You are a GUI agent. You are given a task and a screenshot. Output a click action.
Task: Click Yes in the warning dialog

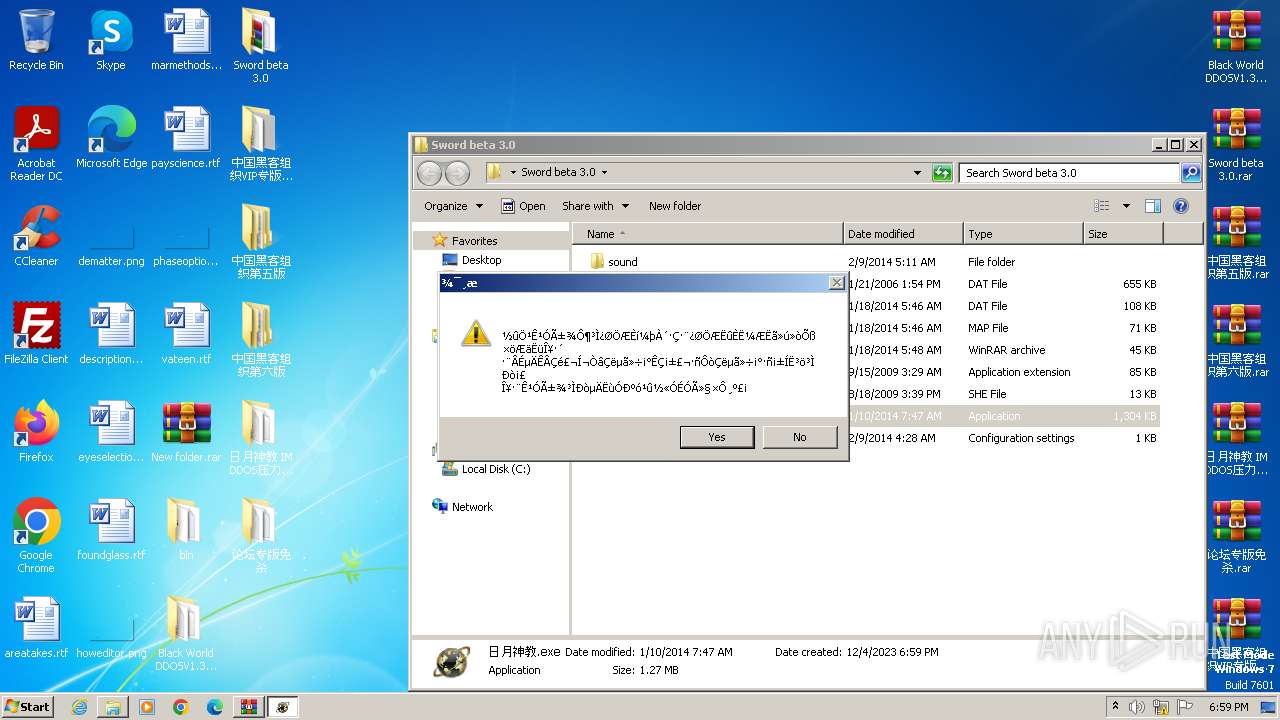(717, 437)
